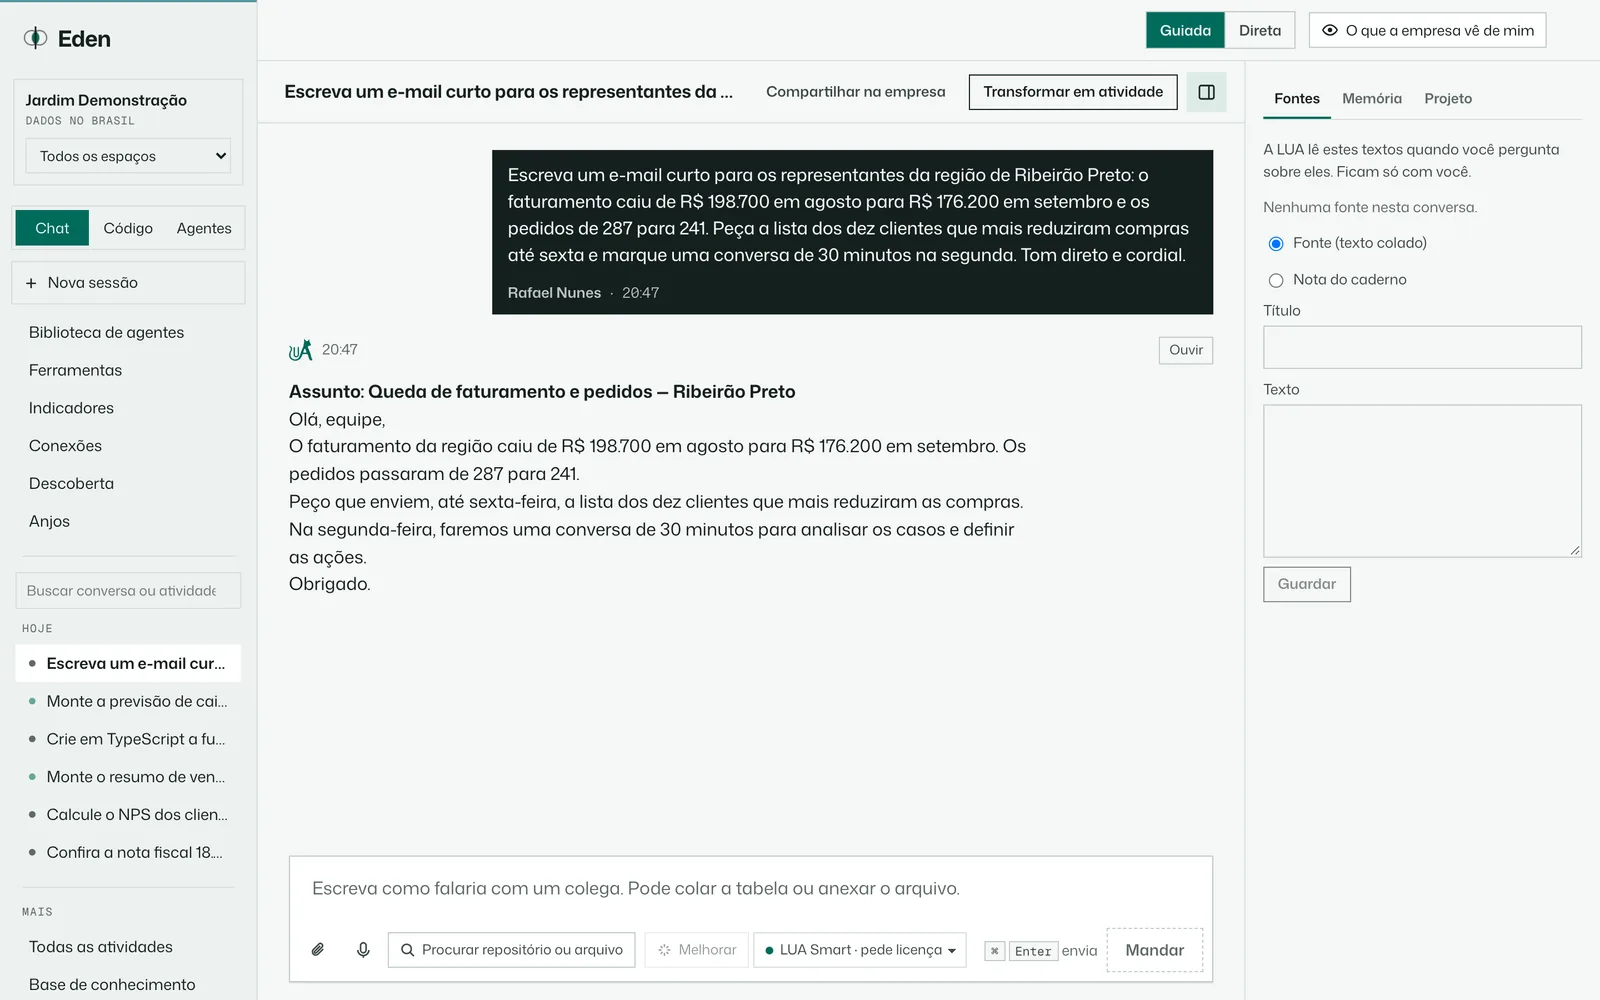Click the Texto text area
1600x1000 pixels.
point(1422,481)
